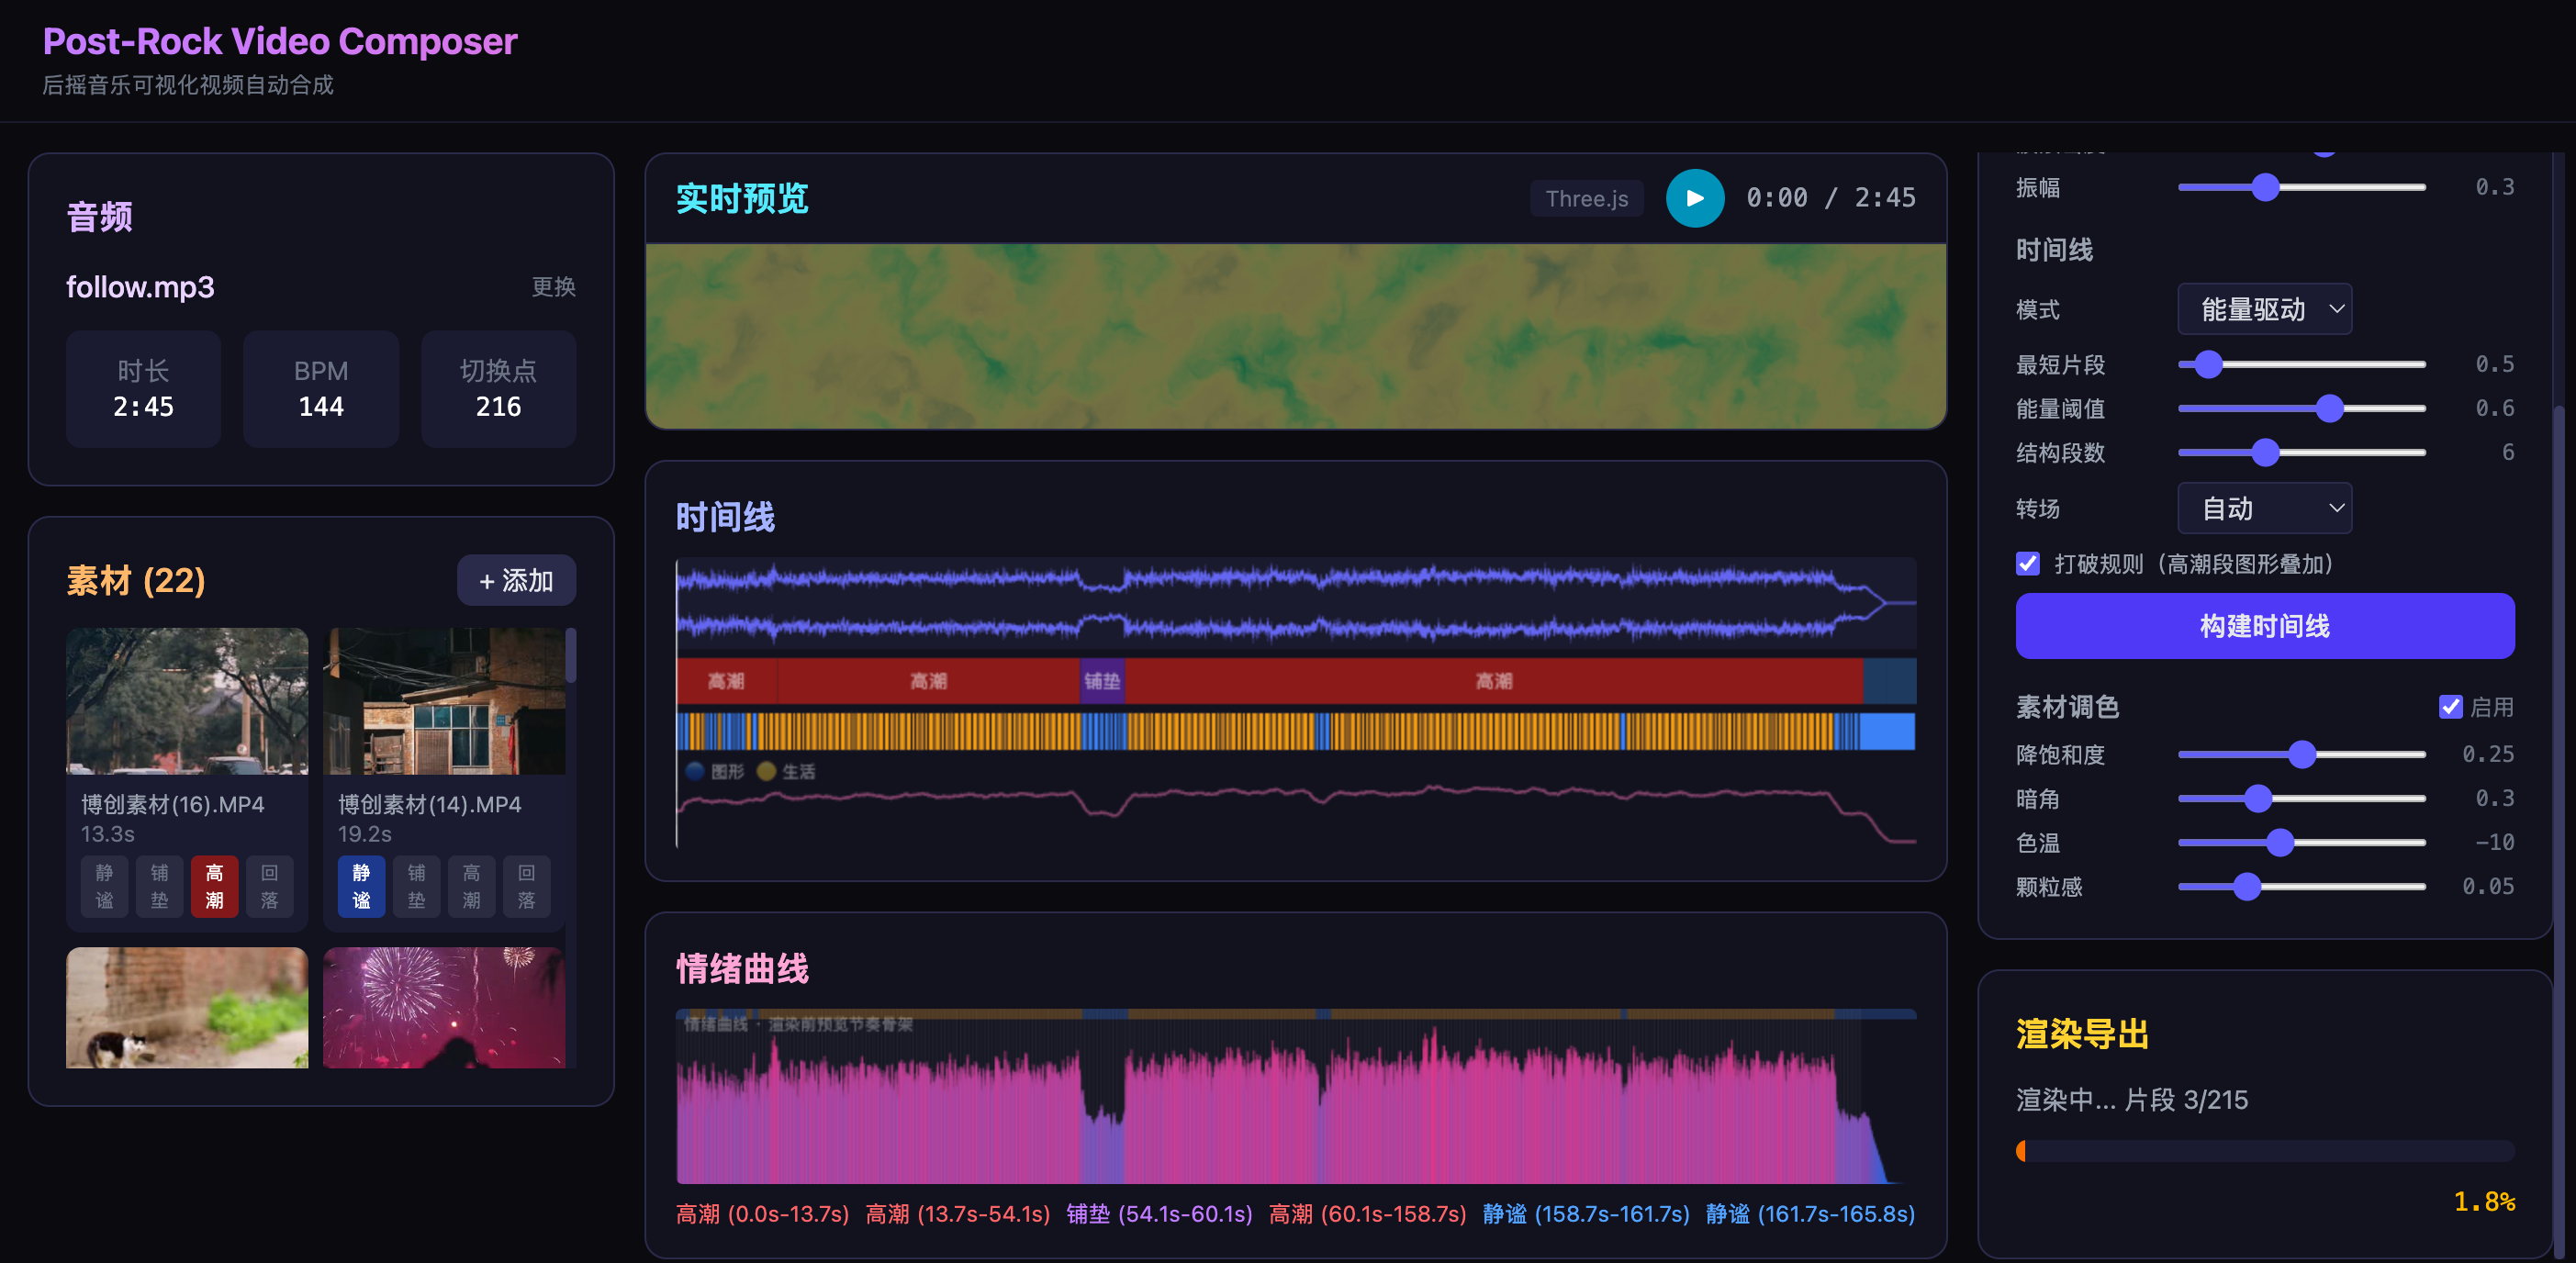Toggle 回落 tag on 博创素材(16).MP4
2576x1263 pixels.
coord(269,886)
